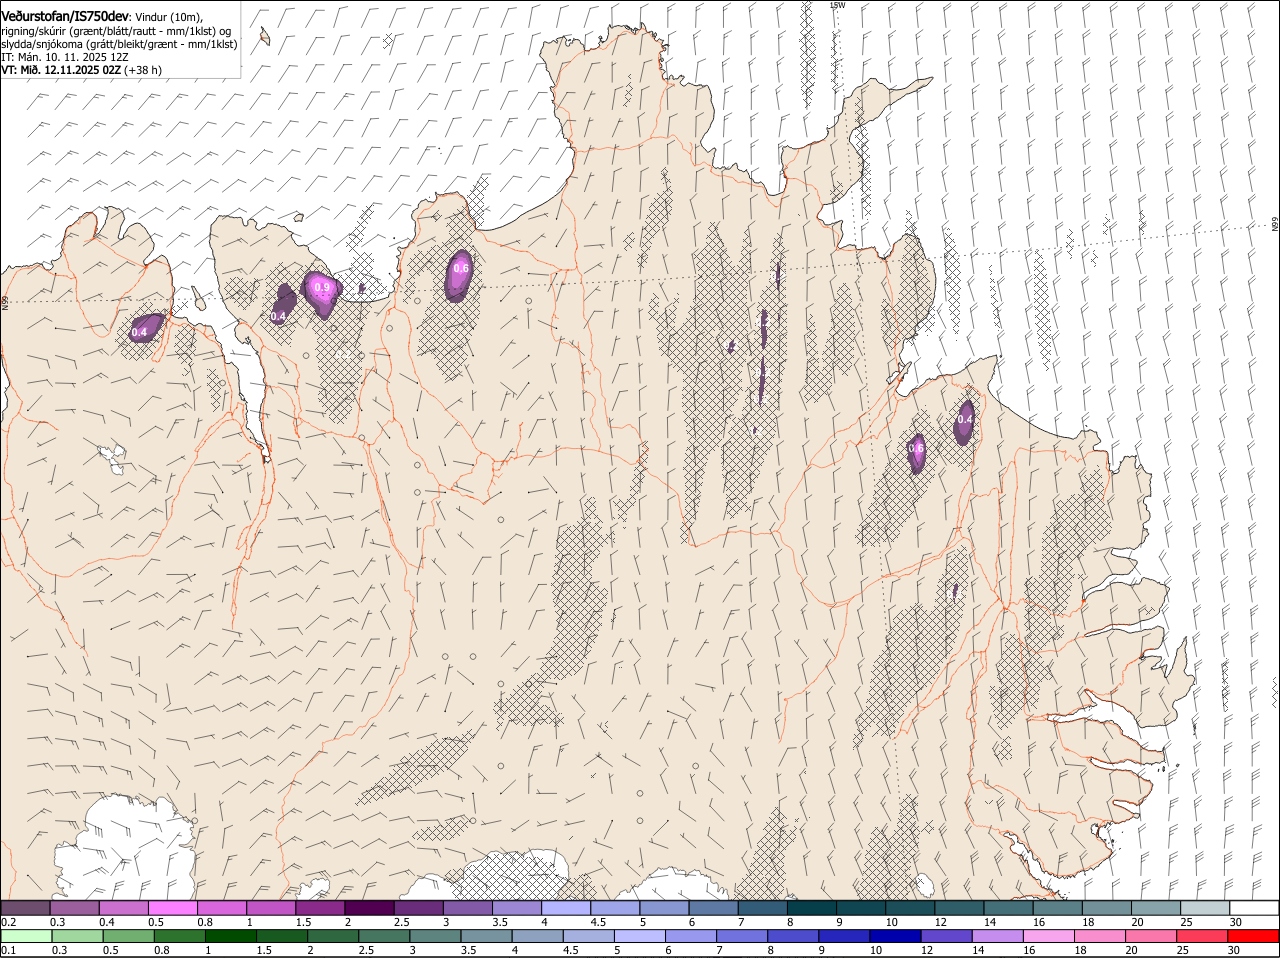Click the title text Veðurstofan/IS750dev
The image size is (1280, 958).
click(x=65, y=17)
